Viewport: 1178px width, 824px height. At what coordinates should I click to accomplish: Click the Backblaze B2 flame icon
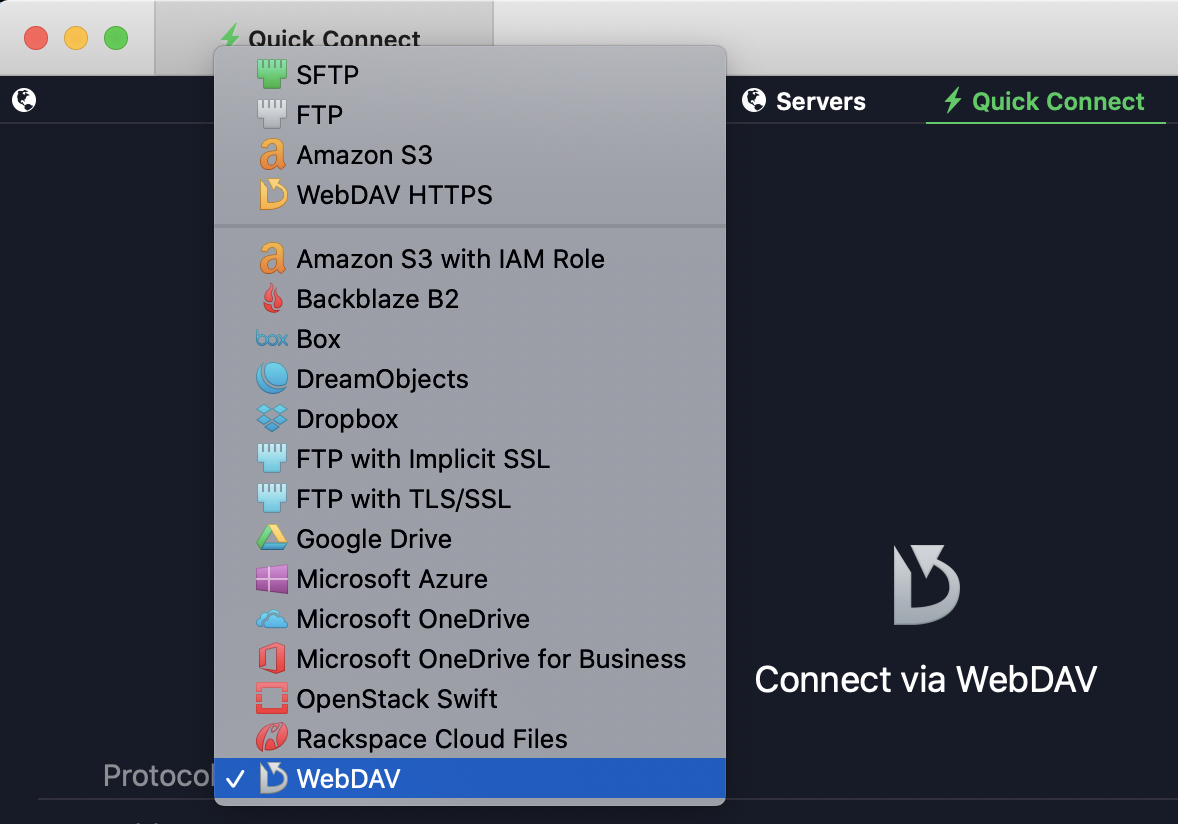pyautogui.click(x=270, y=298)
